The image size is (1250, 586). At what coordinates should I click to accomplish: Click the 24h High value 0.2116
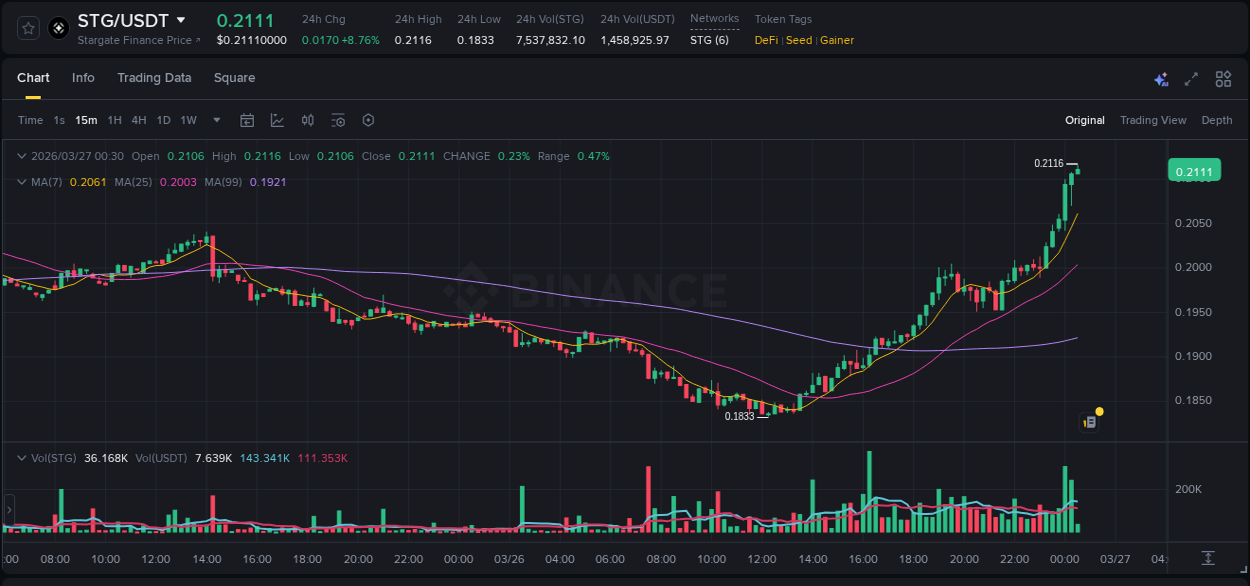[413, 40]
